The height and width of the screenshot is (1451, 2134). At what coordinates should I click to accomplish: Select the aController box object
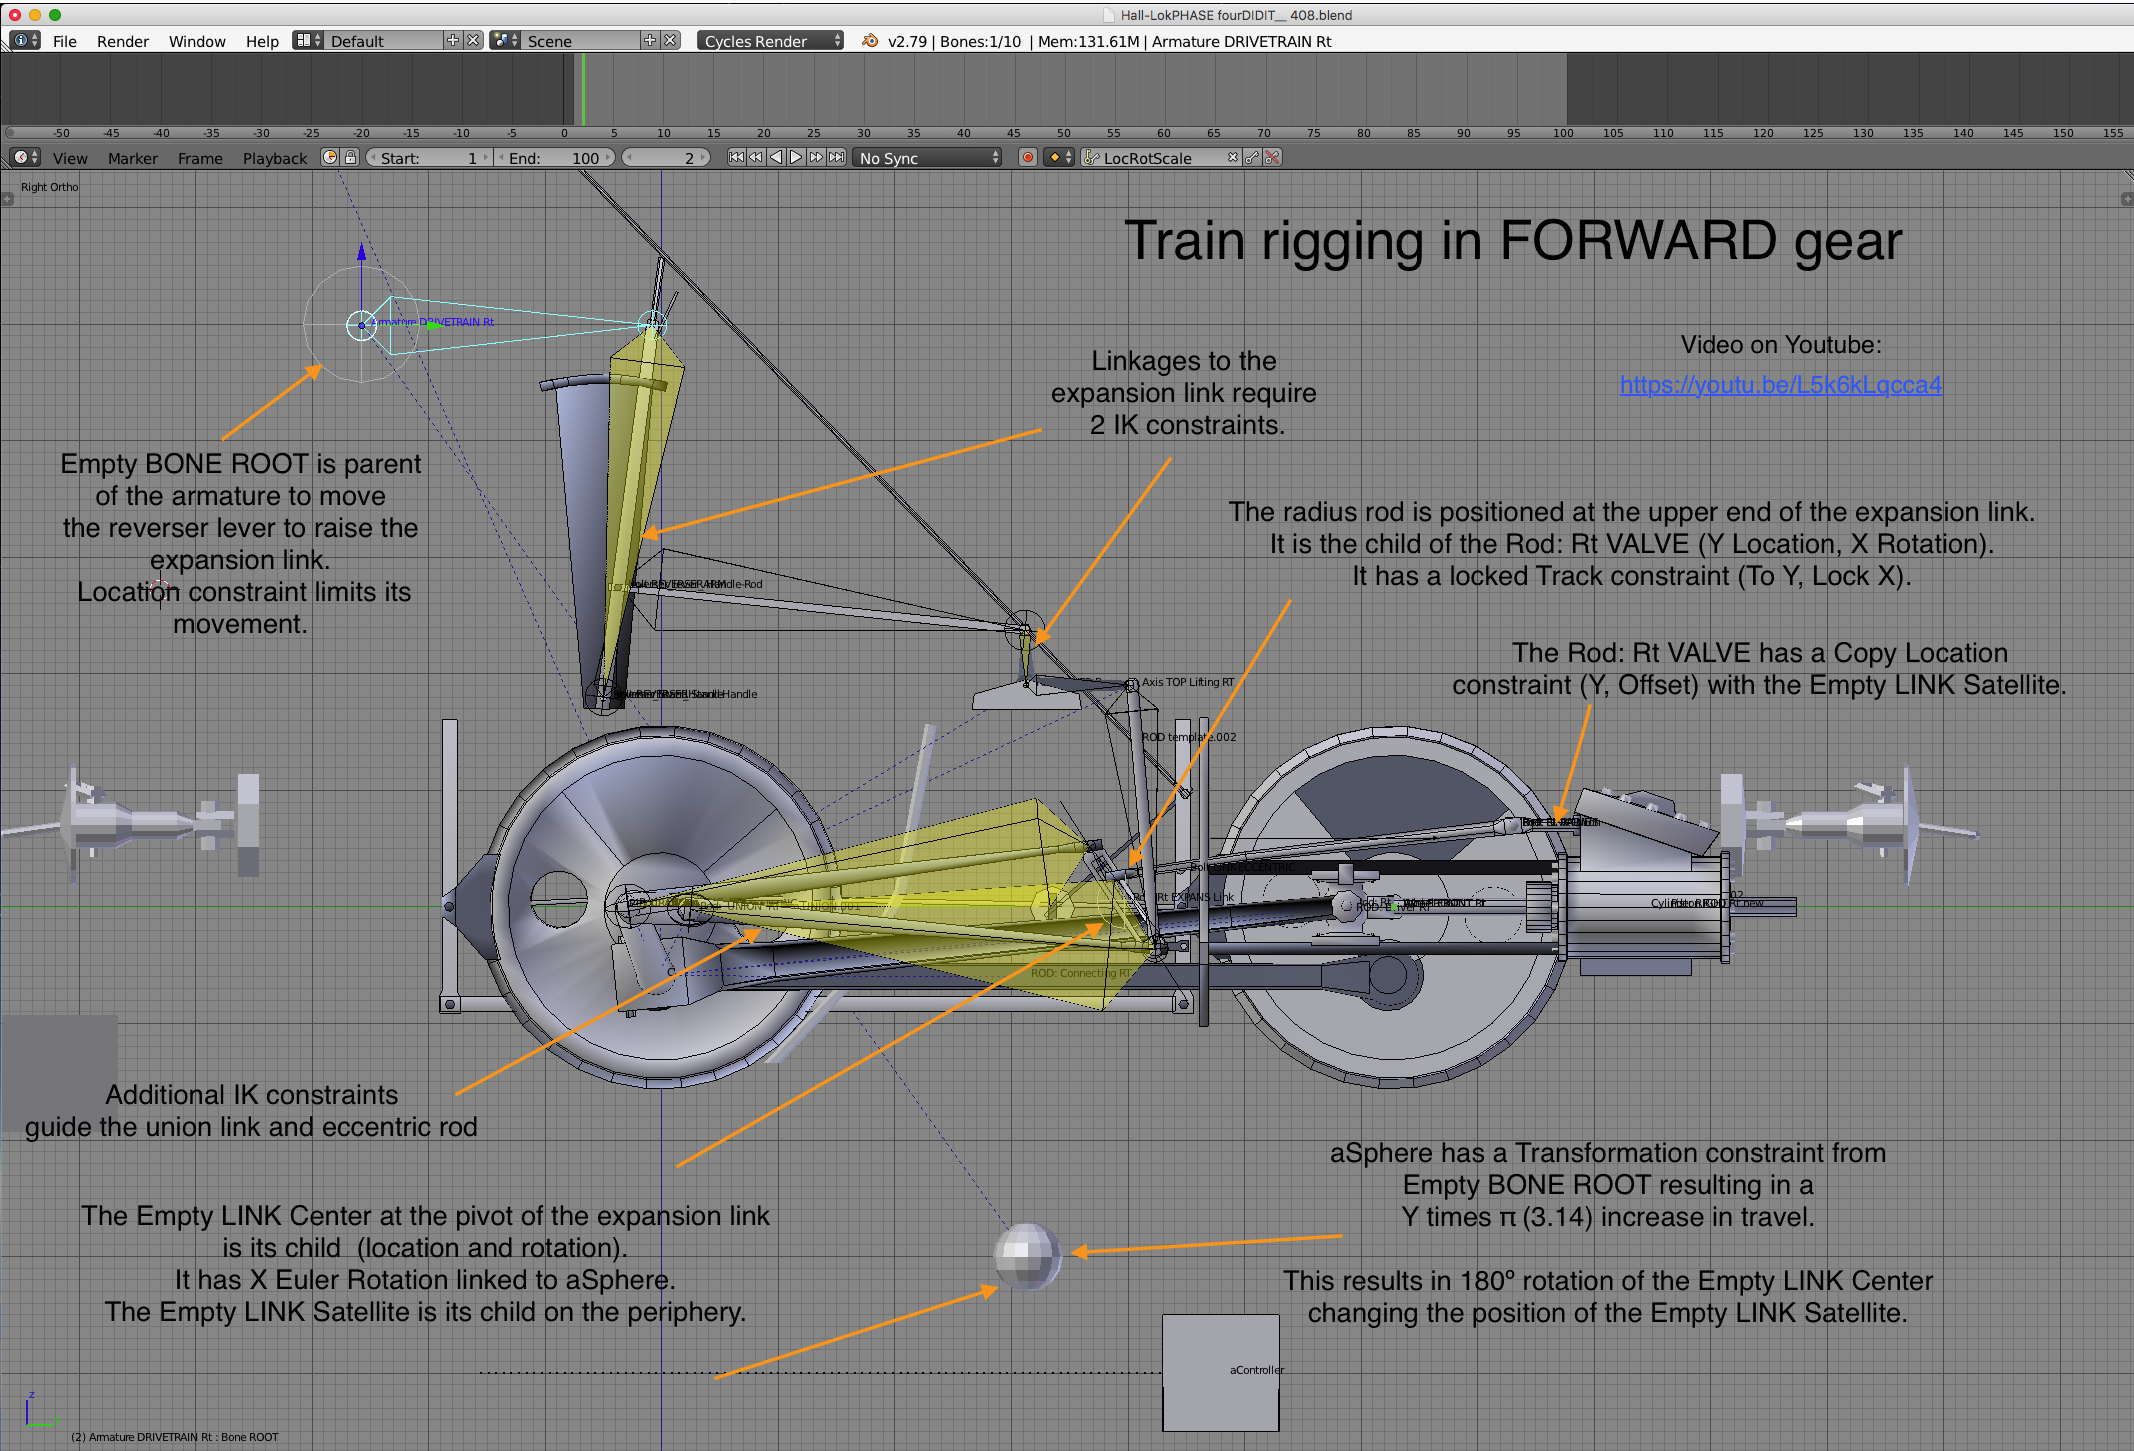coord(1220,1373)
